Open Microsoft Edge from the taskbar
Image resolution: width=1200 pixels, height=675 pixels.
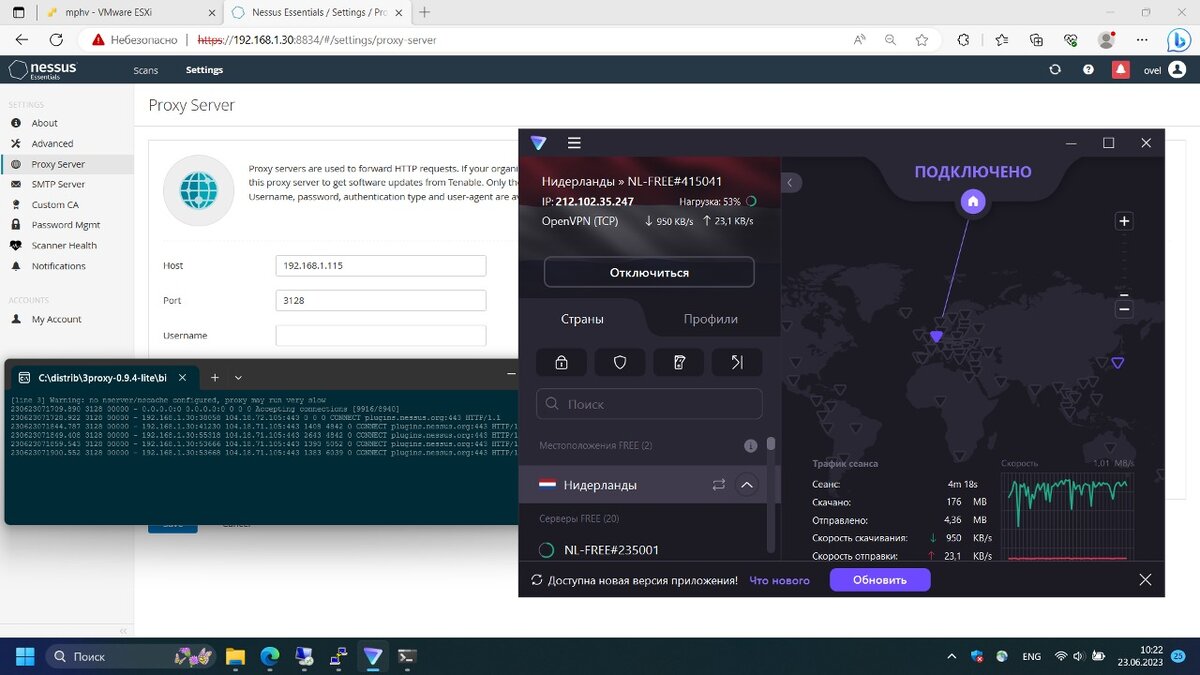[269, 657]
